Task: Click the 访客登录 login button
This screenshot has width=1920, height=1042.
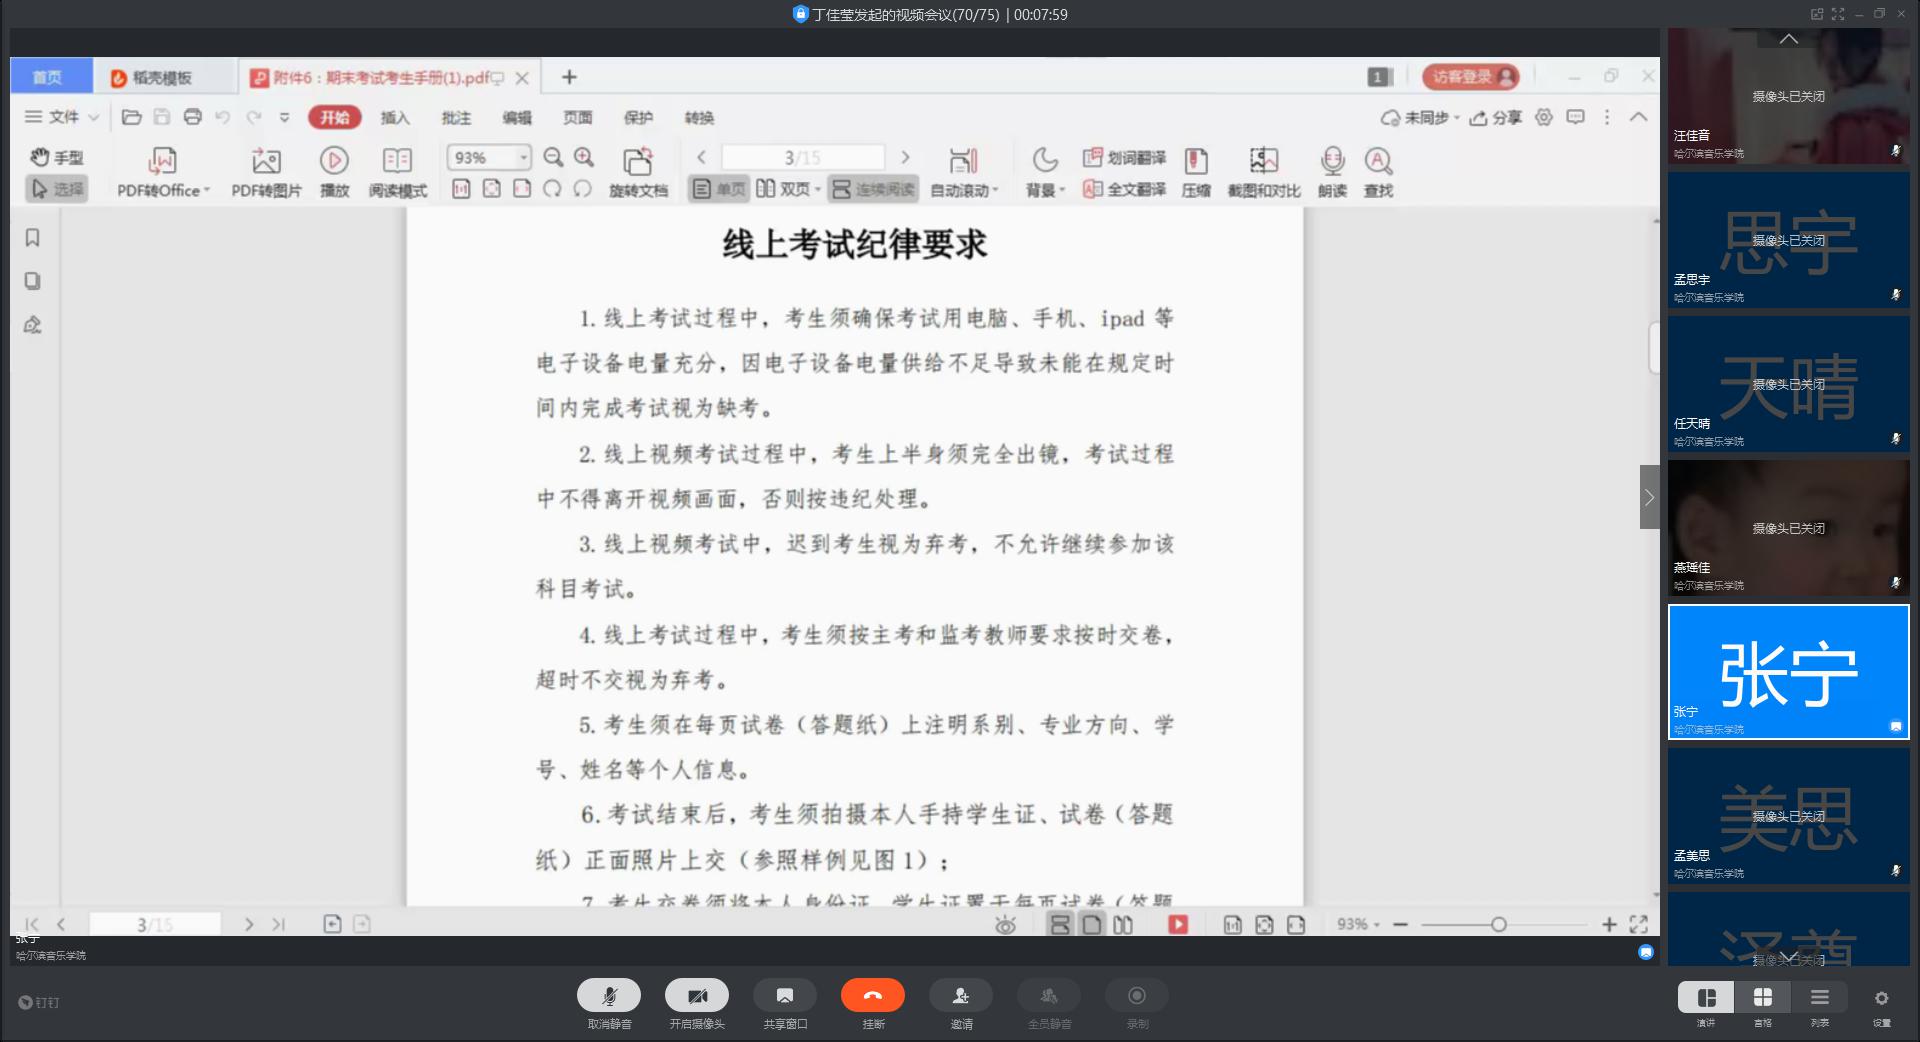Action: [1470, 77]
